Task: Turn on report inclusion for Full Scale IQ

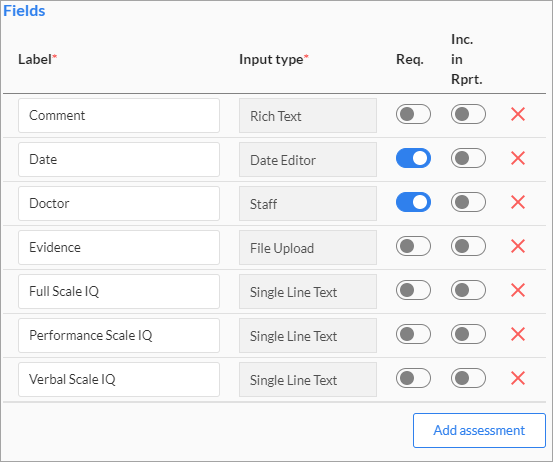Action: coord(468,290)
